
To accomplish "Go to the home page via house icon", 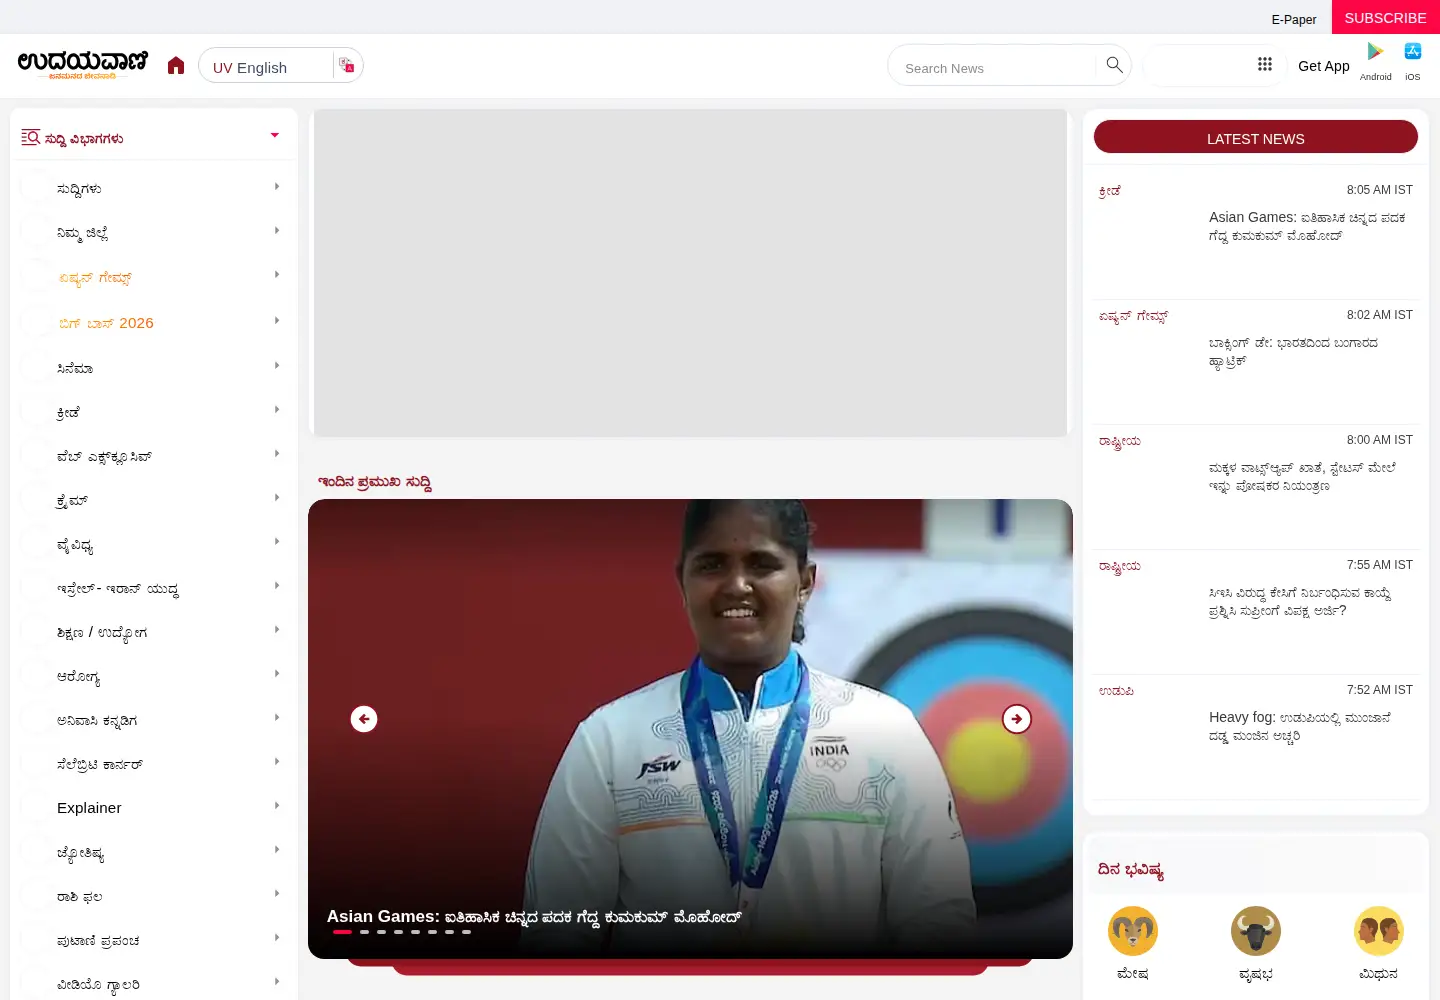I will [176, 66].
